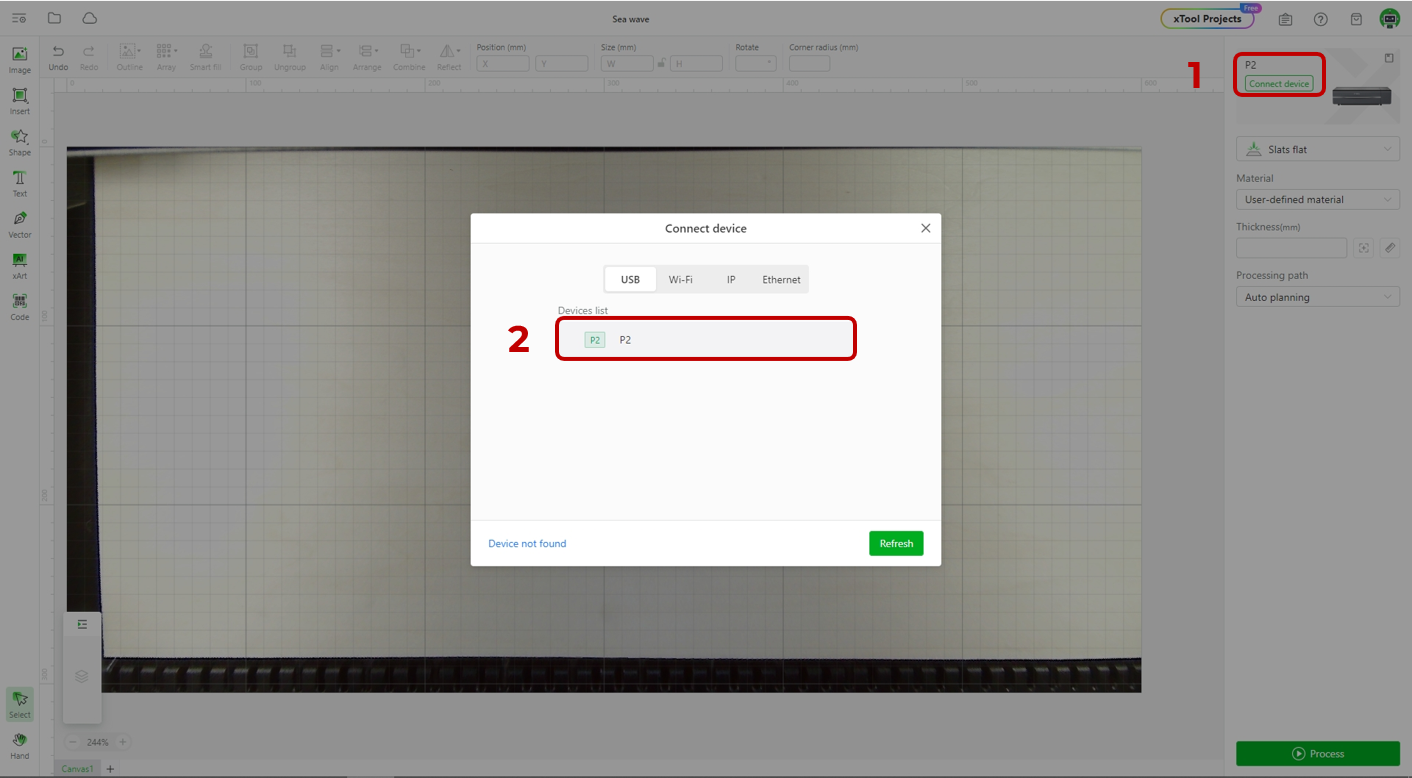This screenshot has height=778, width=1412.
Task: Switch to the Hand pan tool
Action: [x=19, y=745]
